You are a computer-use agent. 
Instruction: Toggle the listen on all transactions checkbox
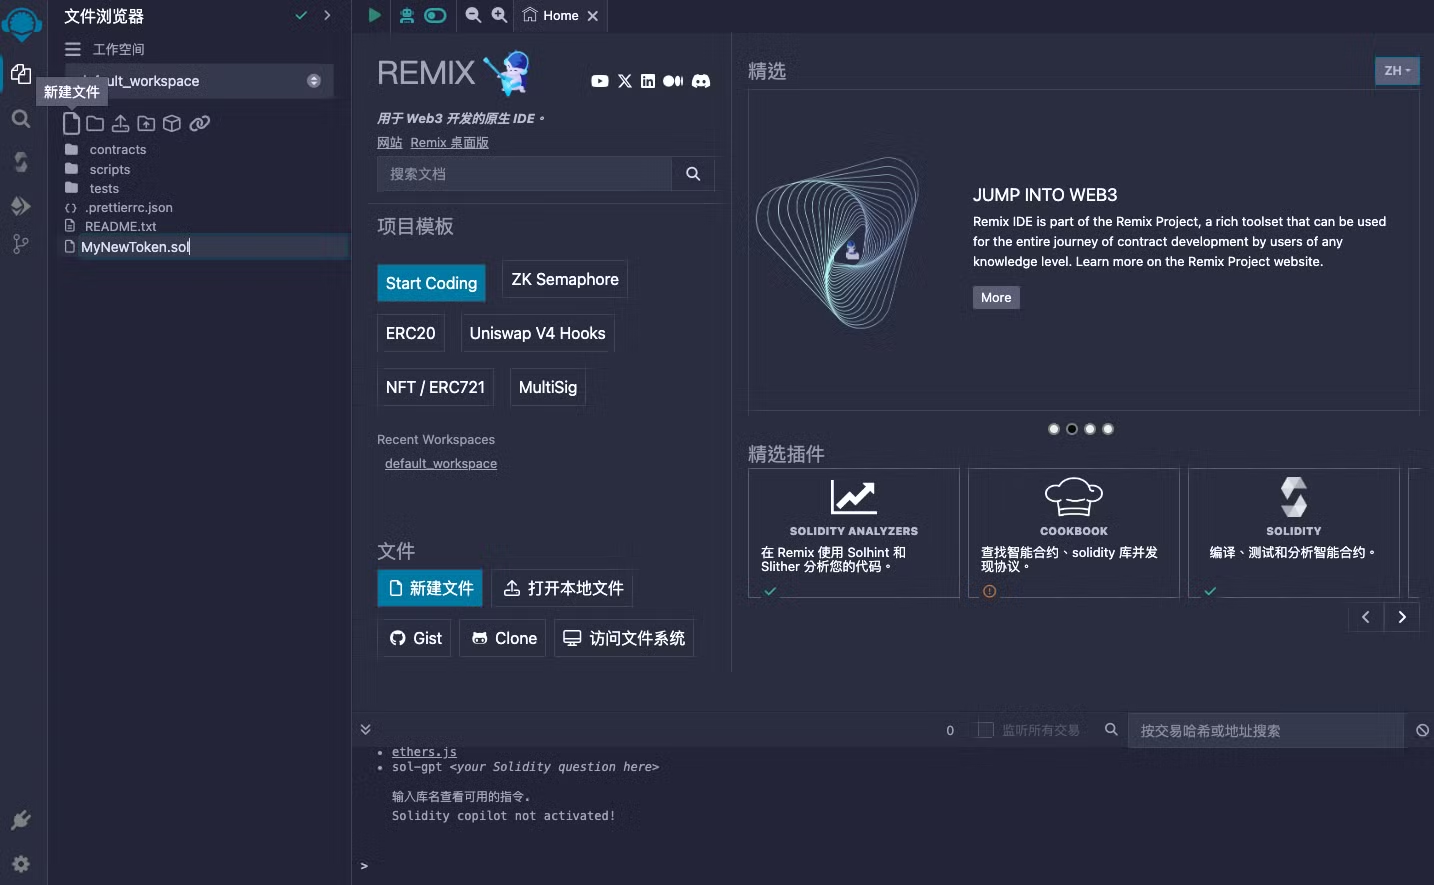tap(985, 730)
